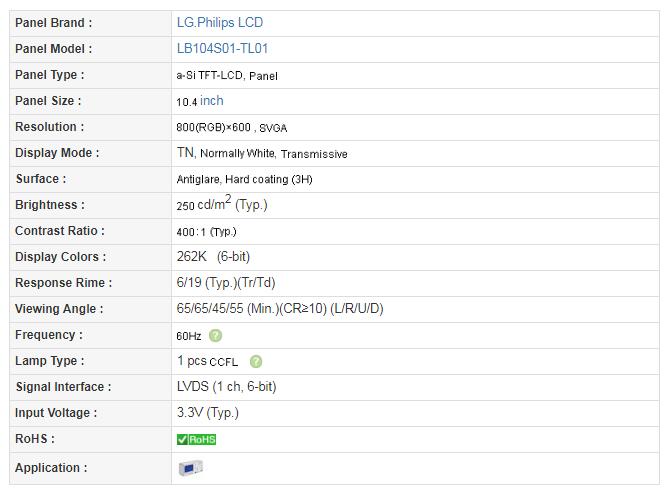This screenshot has width=668, height=489.
Task: Open the LG.Philips LCD brand link
Action: [x=219, y=22]
